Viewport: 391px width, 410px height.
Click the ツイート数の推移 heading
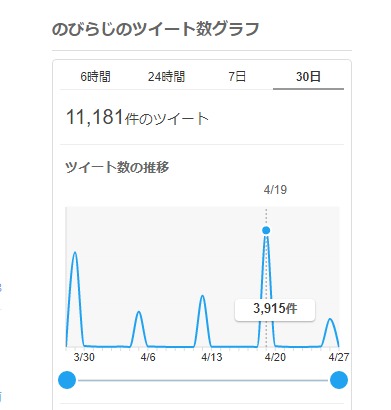(117, 167)
